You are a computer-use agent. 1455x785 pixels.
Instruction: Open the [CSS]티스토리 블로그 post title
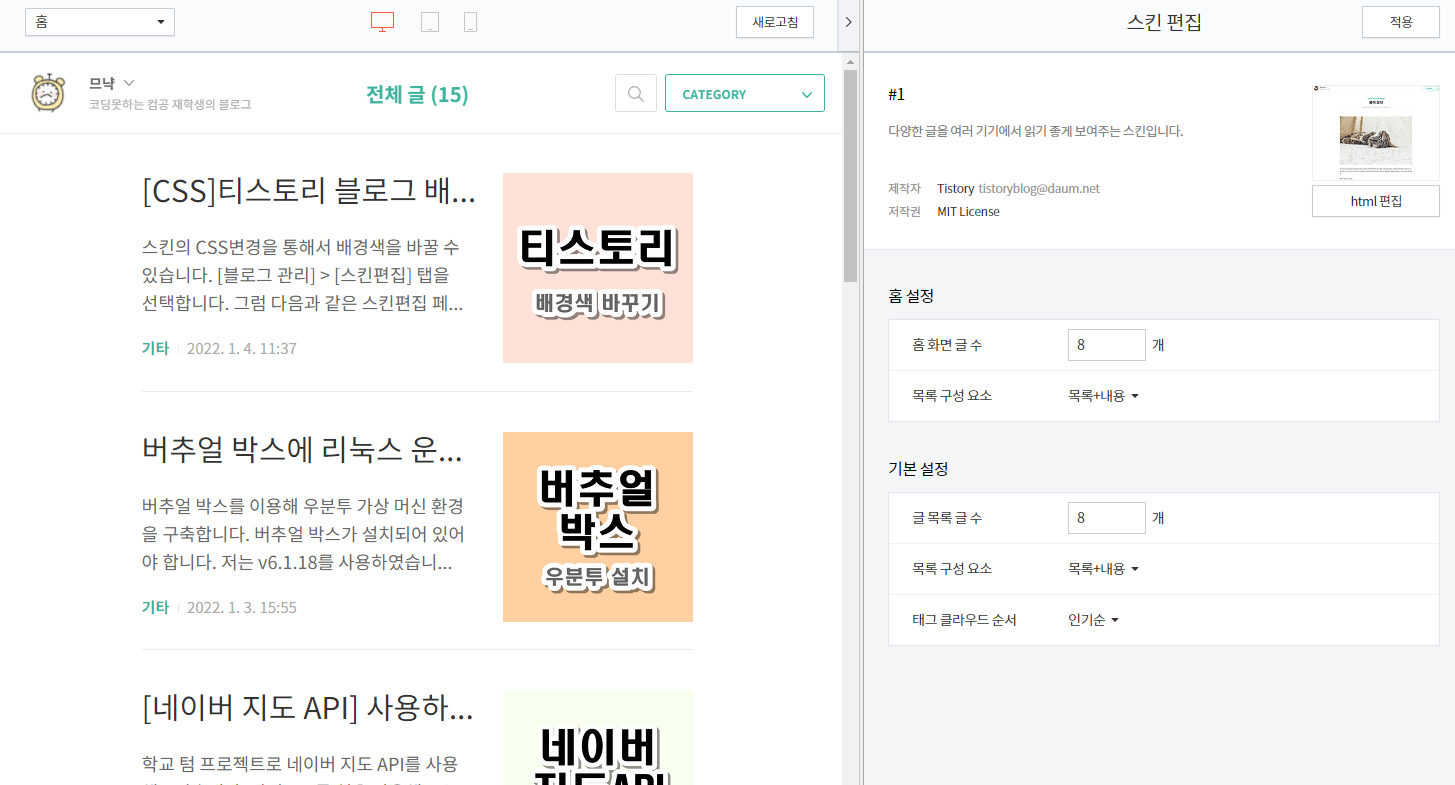[309, 192]
